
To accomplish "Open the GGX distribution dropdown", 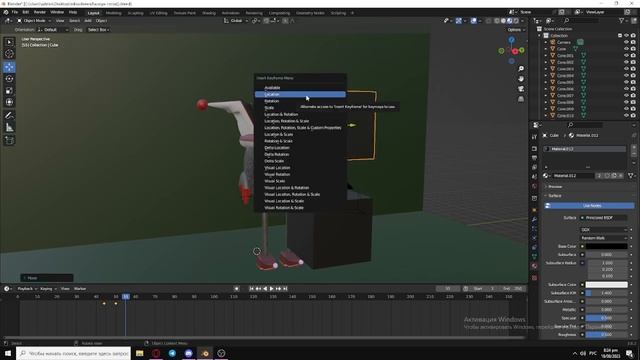I will (603, 230).
